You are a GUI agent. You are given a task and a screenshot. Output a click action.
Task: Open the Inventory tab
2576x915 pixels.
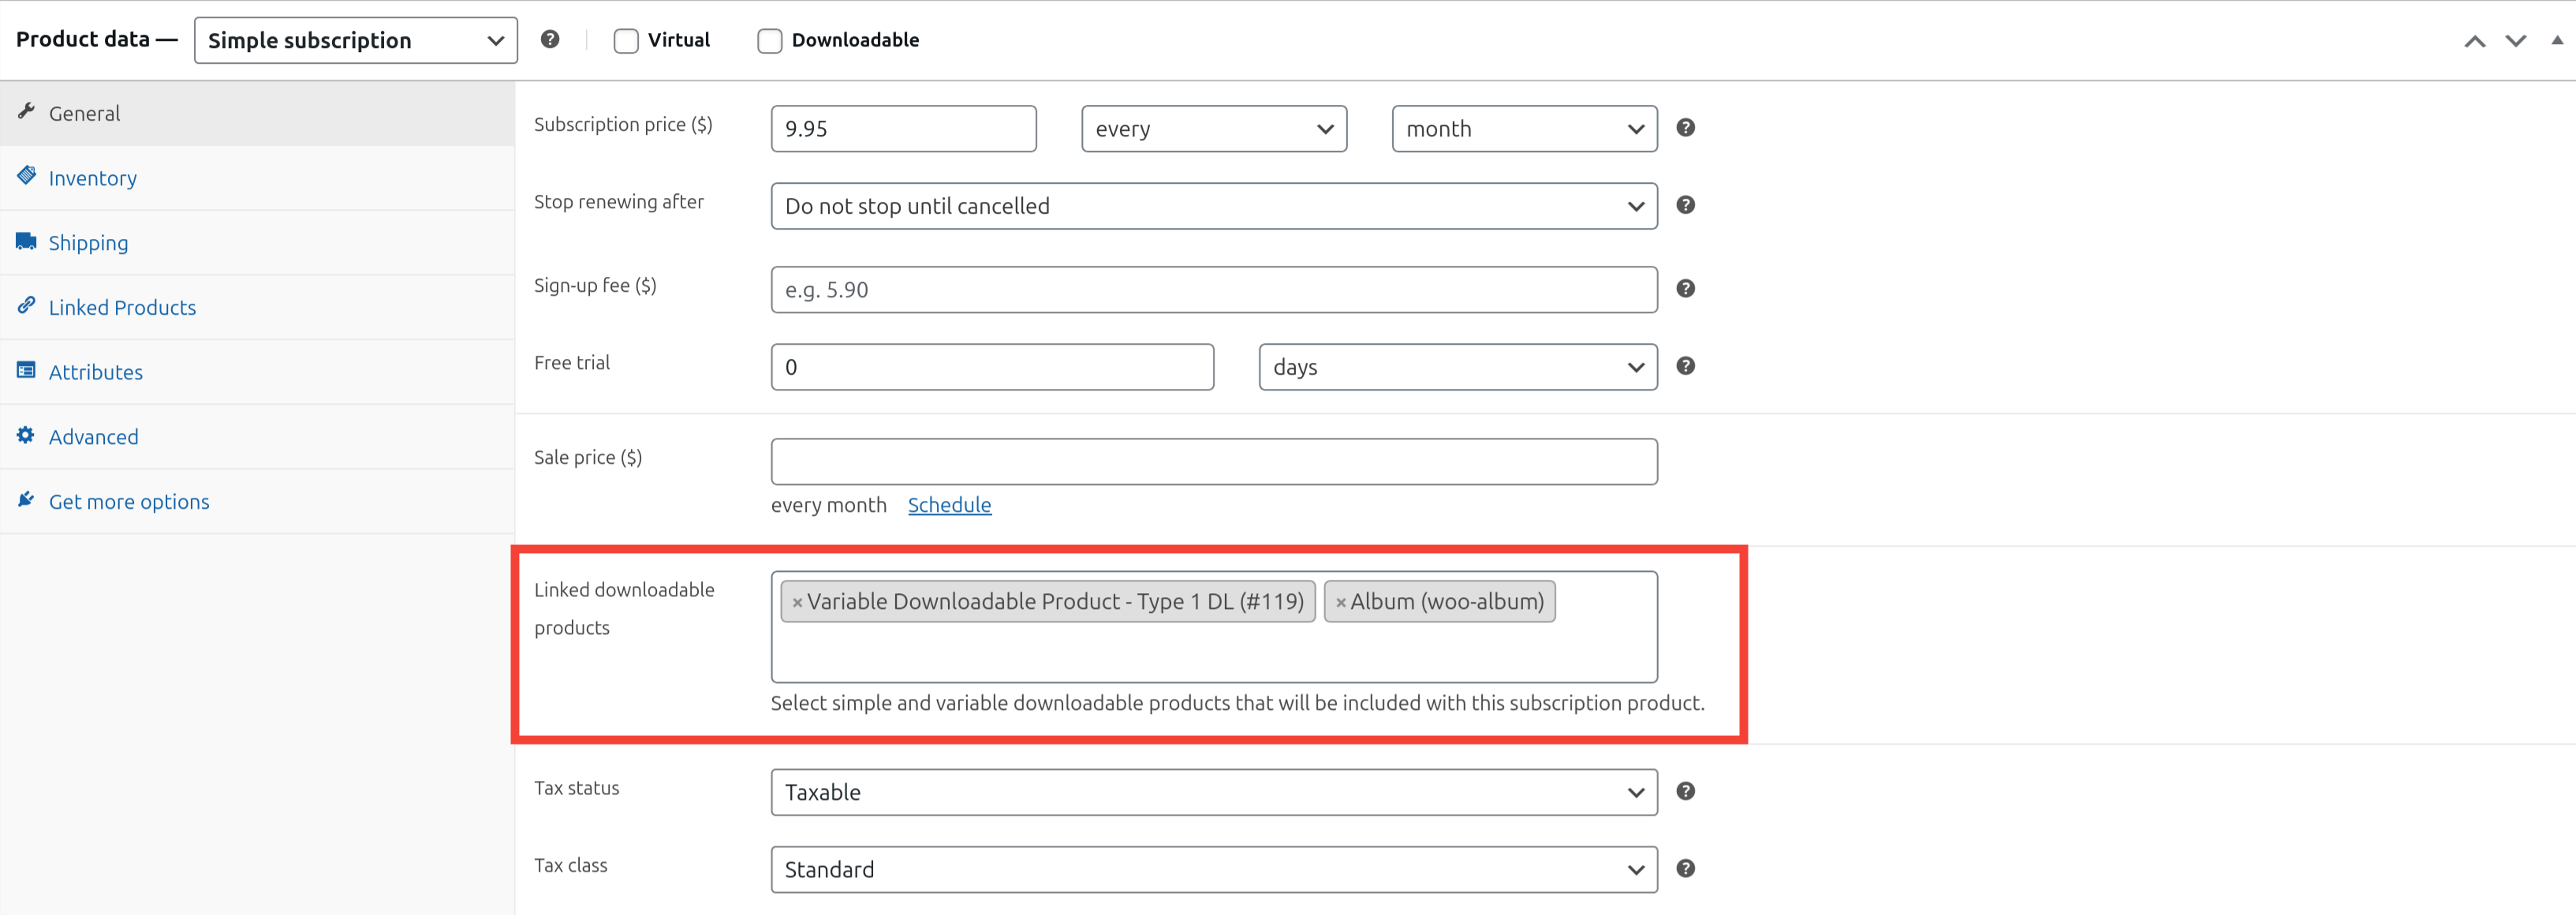pyautogui.click(x=92, y=178)
